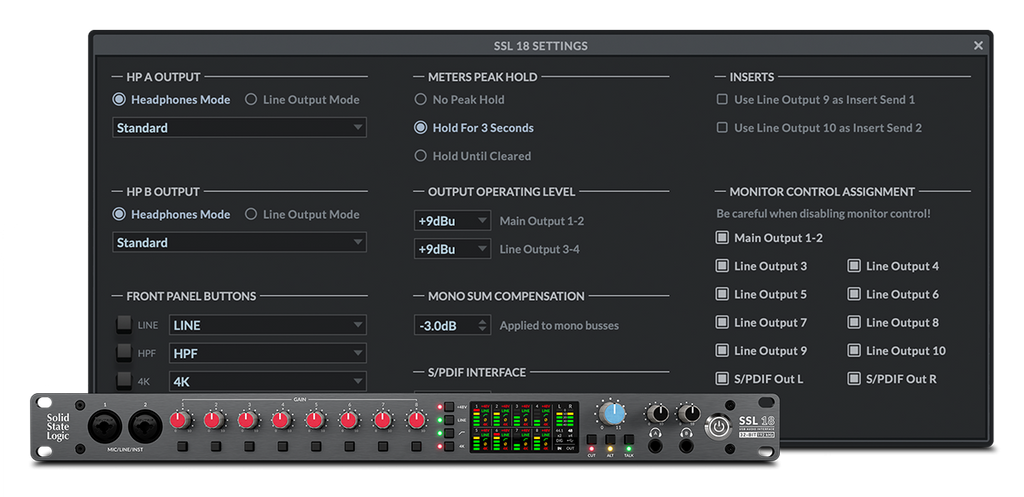Toggle Line Output 3 monitor control checkbox
The height and width of the screenshot is (497, 1024).
pyautogui.click(x=722, y=266)
